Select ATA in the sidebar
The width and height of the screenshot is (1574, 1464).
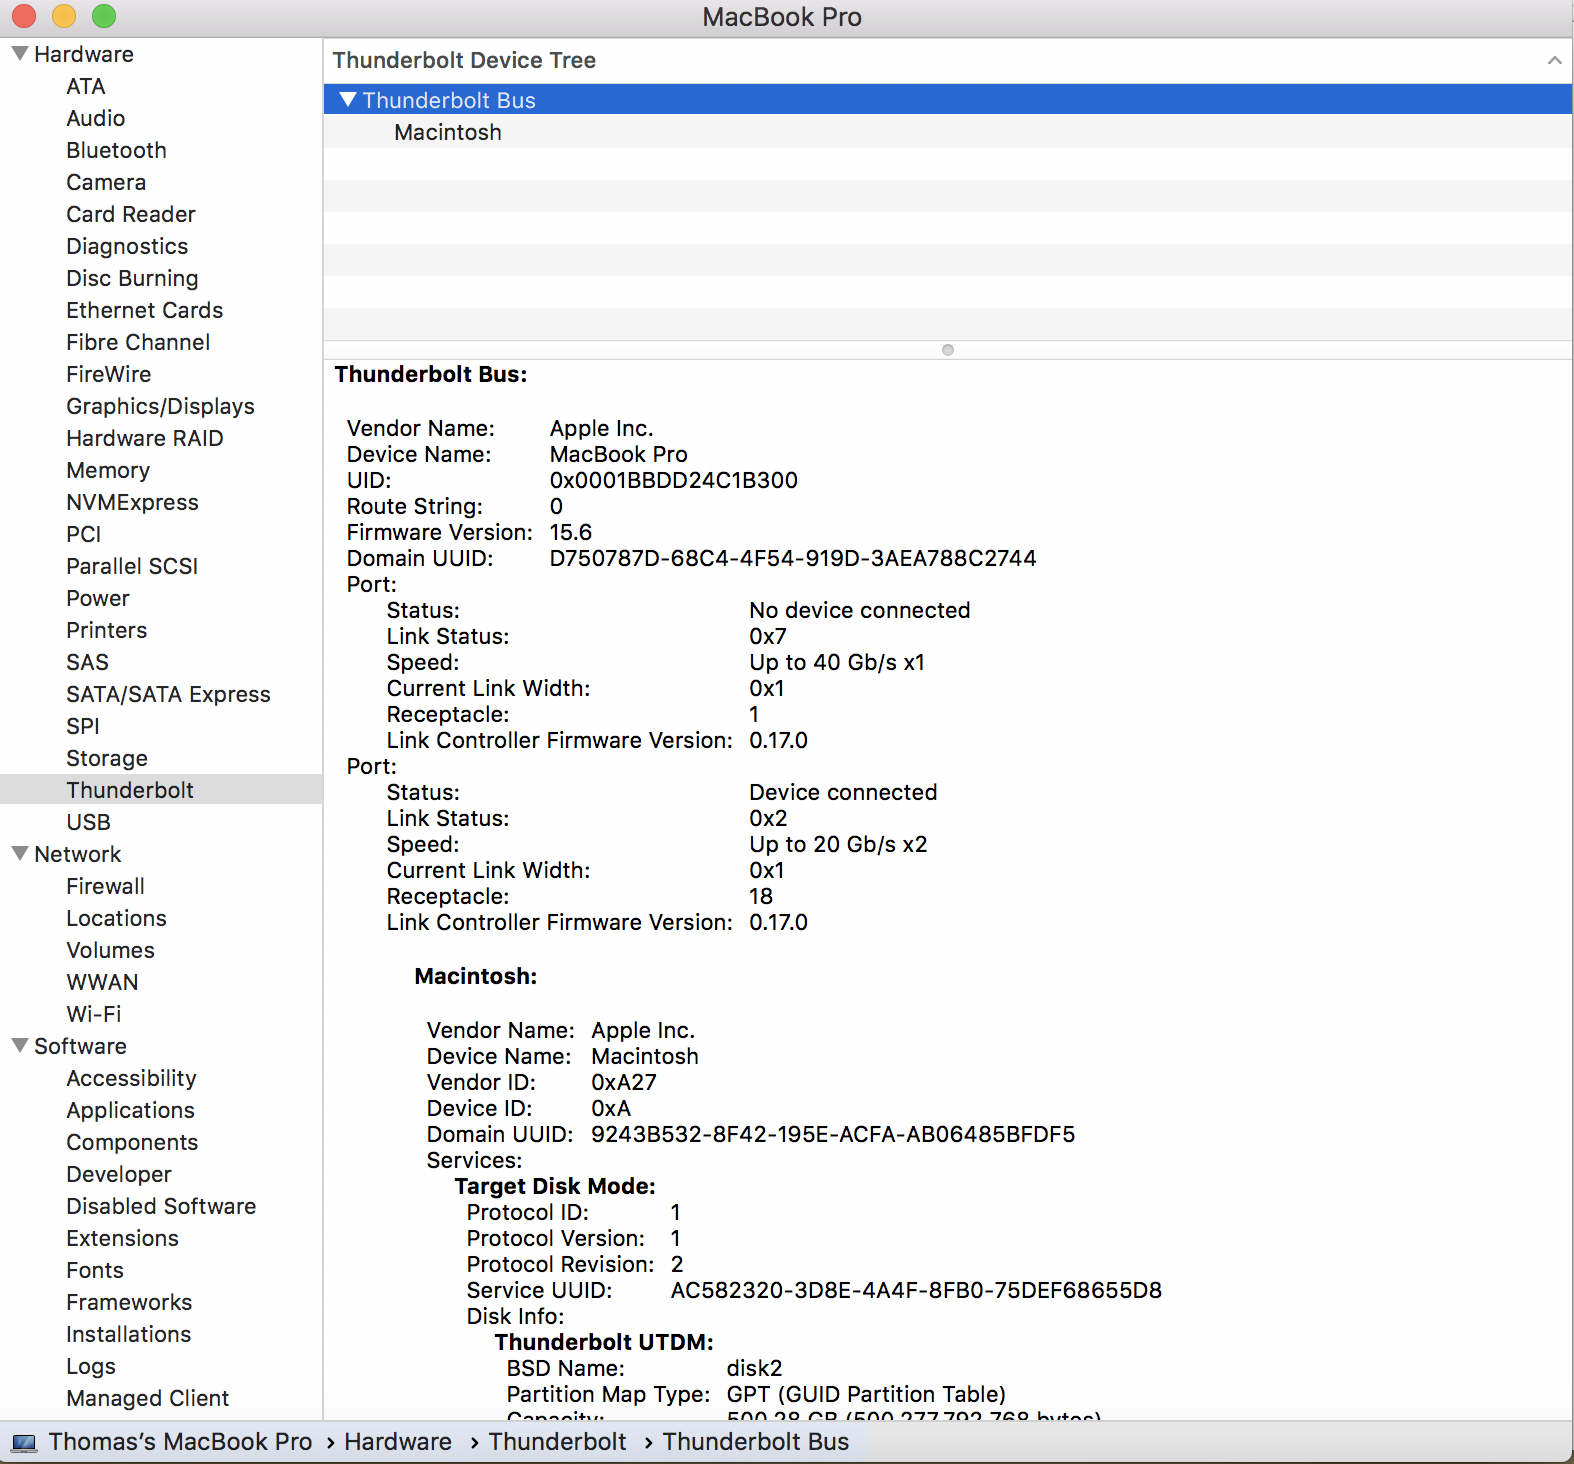pyautogui.click(x=86, y=86)
